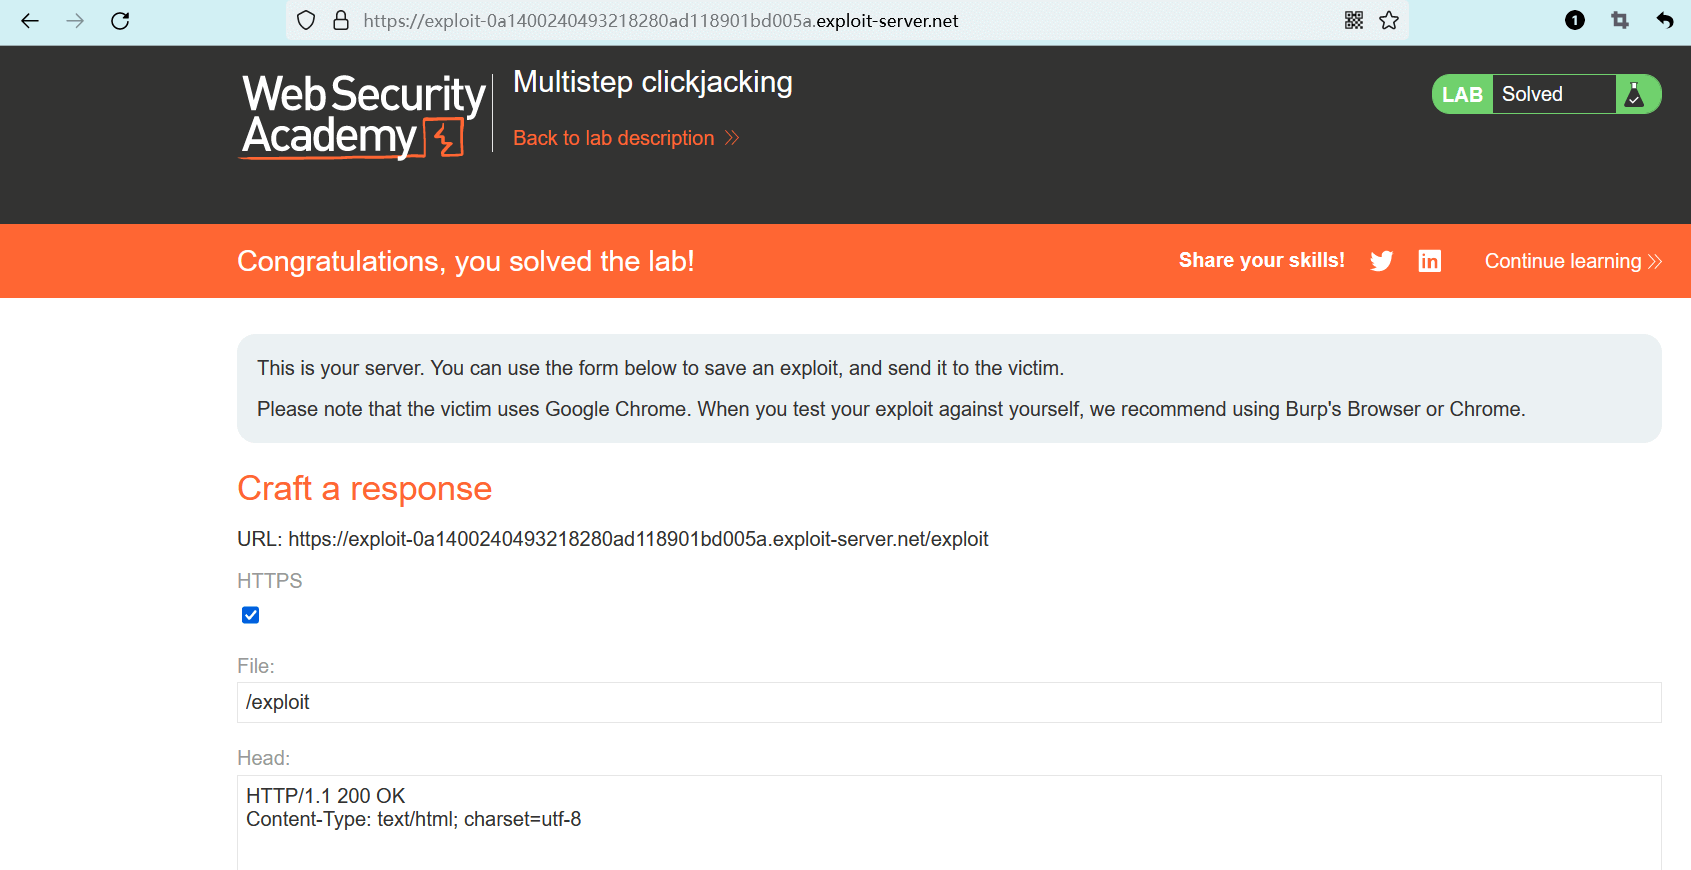Click the lab flask icon
The height and width of the screenshot is (870, 1691).
click(1635, 95)
